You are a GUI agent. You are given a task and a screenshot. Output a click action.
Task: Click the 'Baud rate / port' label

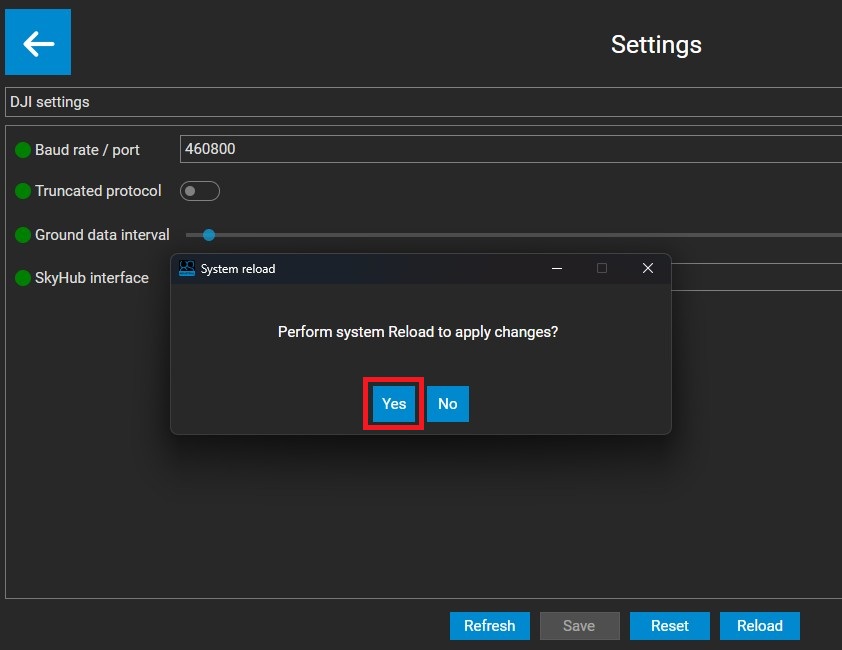pyautogui.click(x=87, y=150)
